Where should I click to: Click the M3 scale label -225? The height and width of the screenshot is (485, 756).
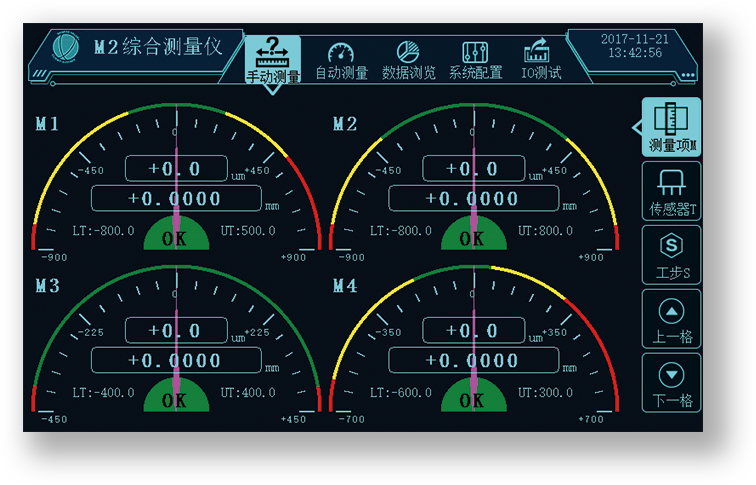[x=91, y=332]
